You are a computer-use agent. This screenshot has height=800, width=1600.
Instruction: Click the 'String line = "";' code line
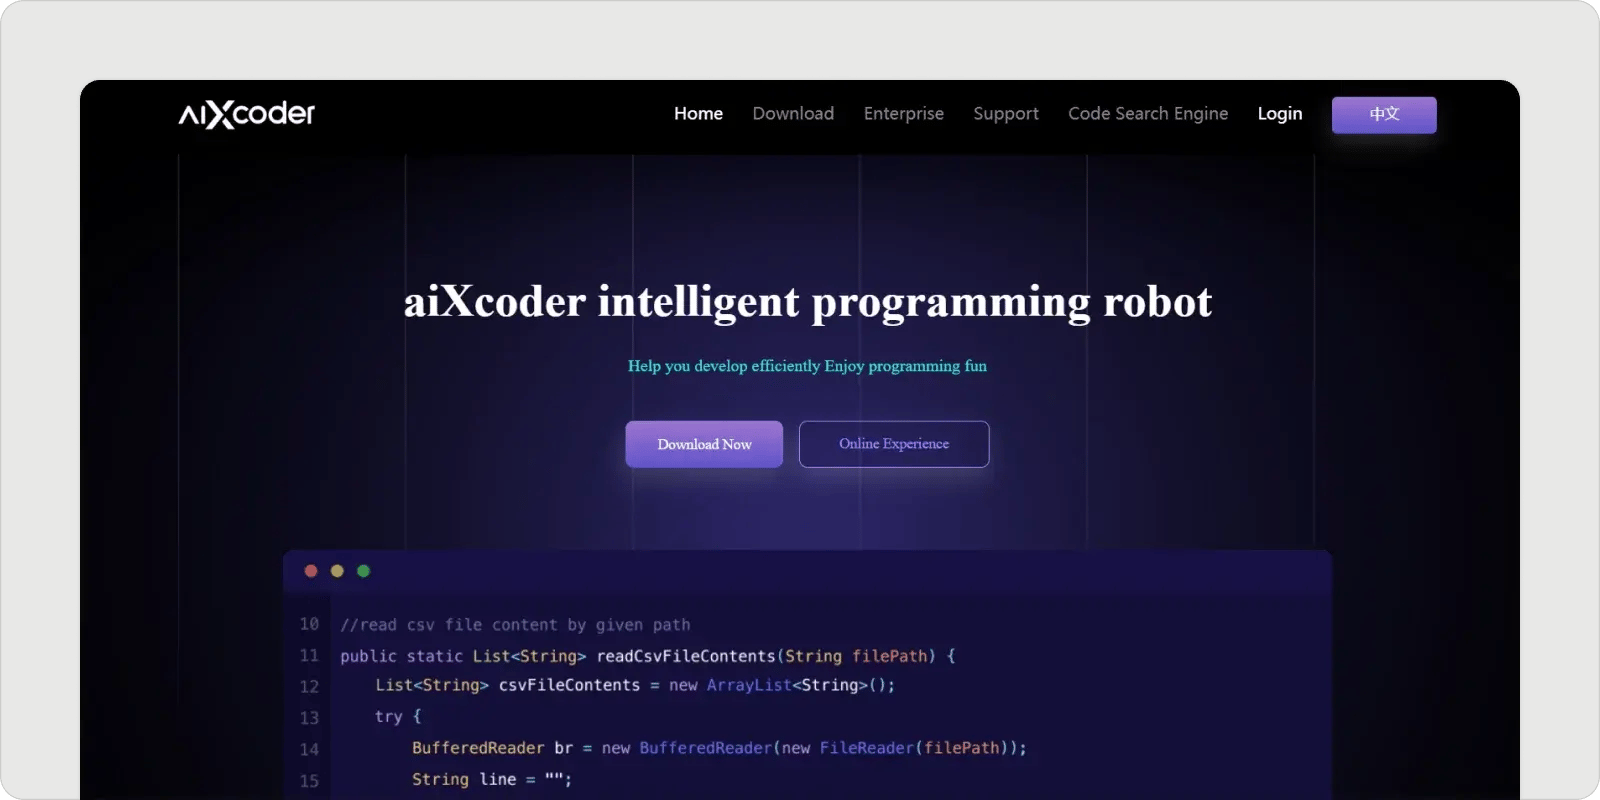(x=492, y=779)
